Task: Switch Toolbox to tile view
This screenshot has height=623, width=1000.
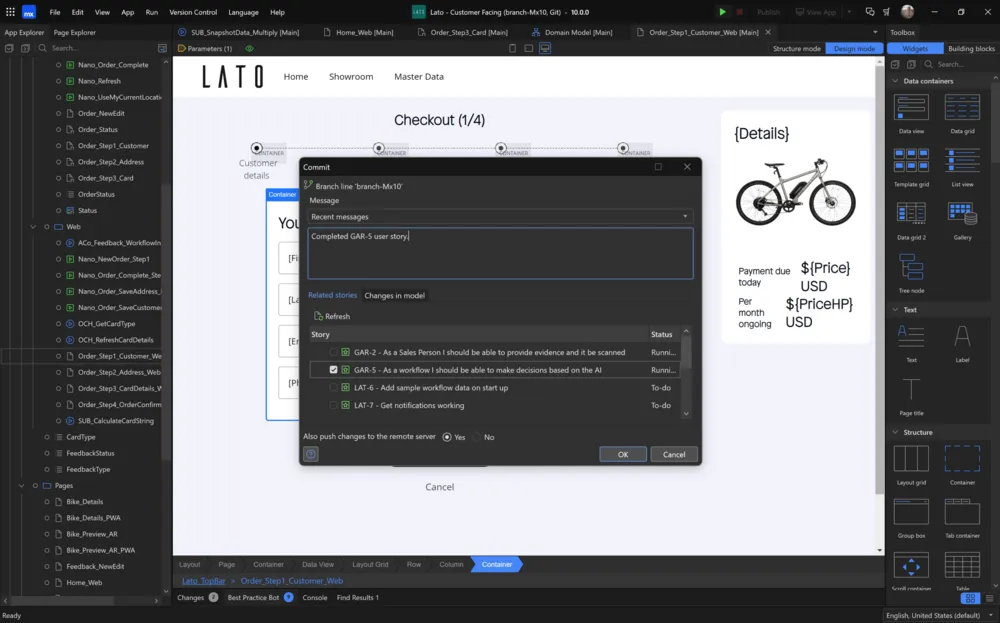Action: point(970,598)
